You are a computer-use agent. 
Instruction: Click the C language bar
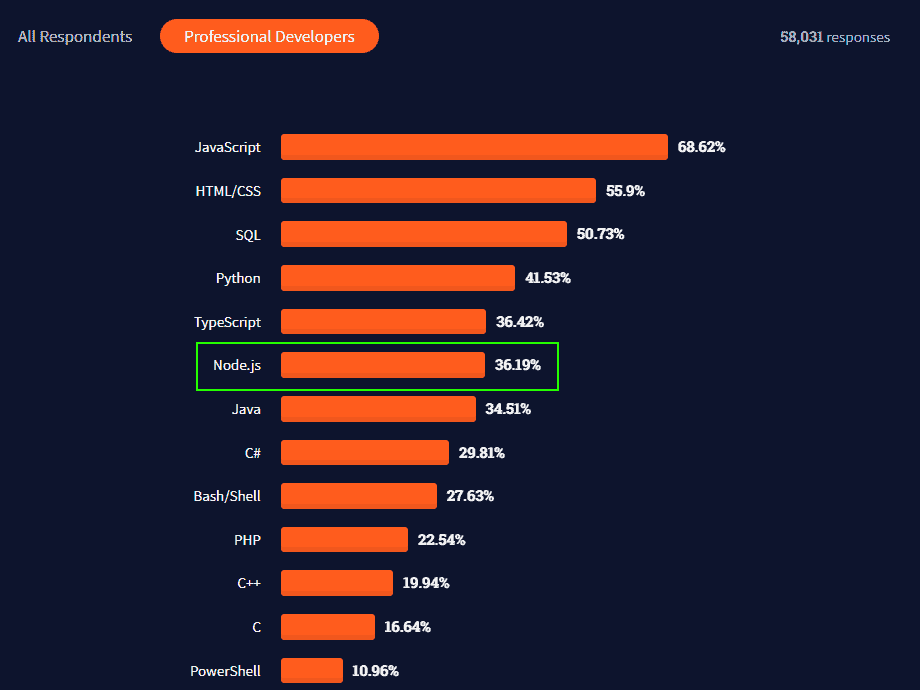point(327,626)
